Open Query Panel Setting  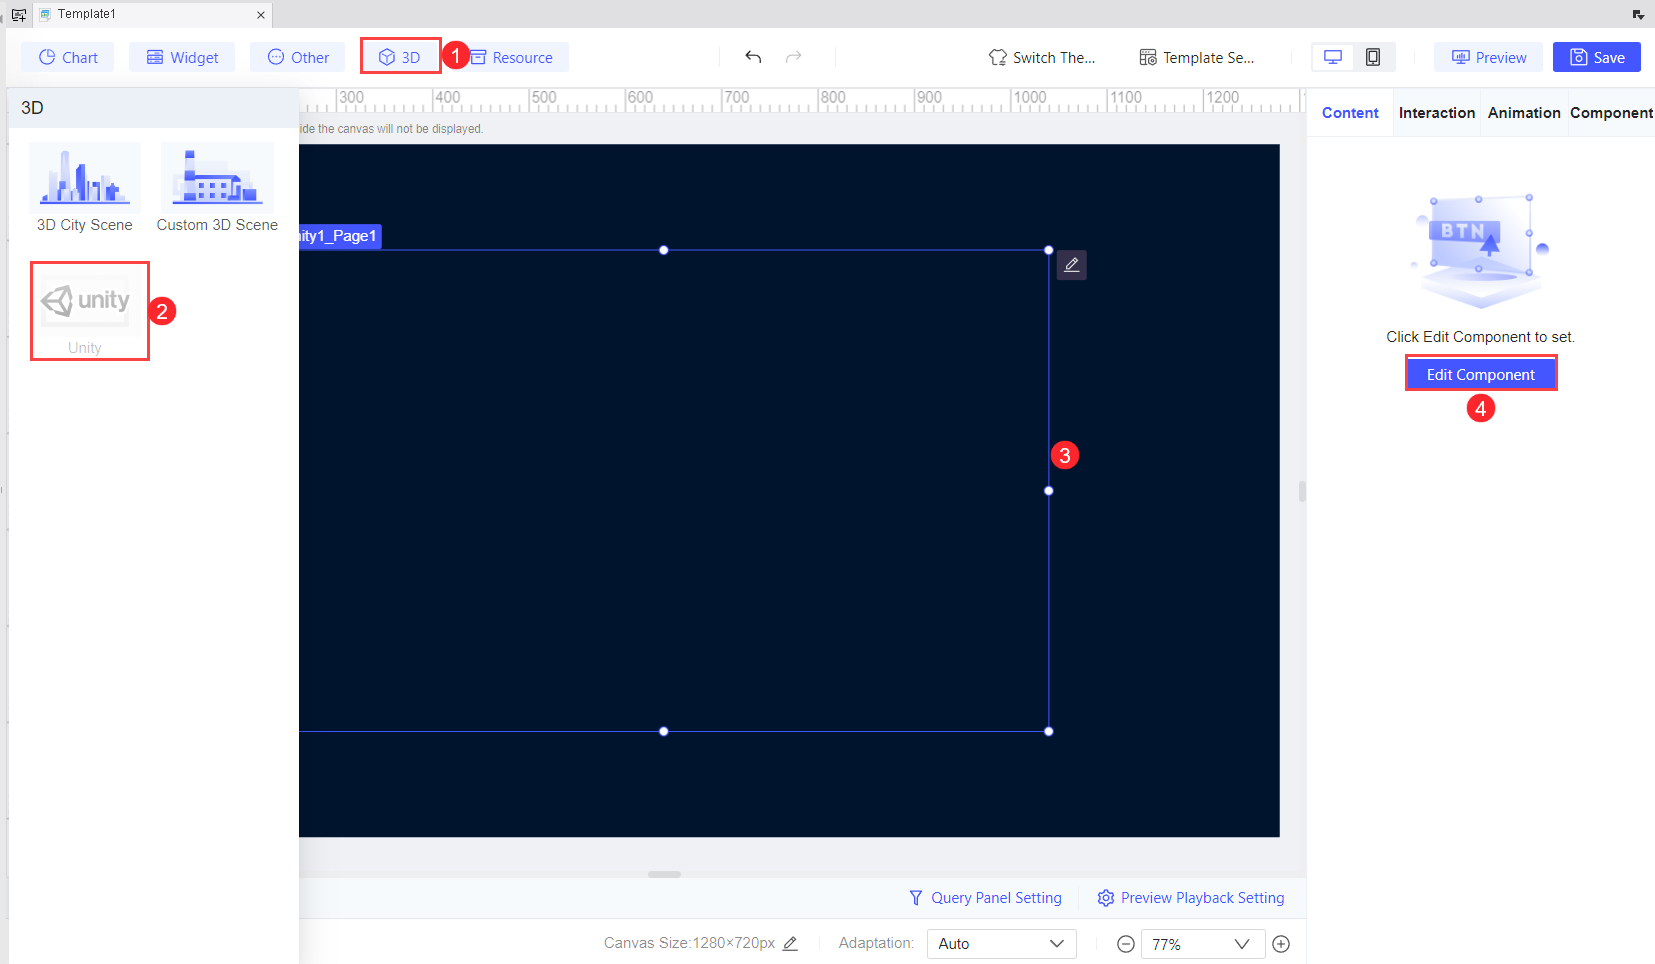(x=985, y=897)
